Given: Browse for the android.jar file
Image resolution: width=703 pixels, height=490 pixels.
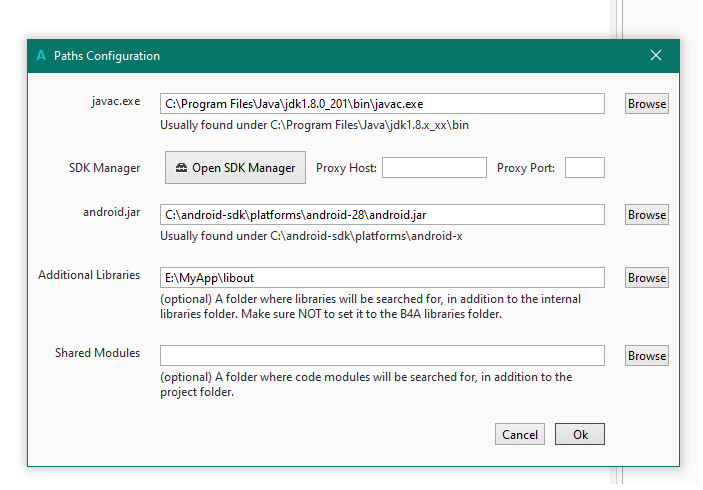Looking at the screenshot, I should click(647, 214).
